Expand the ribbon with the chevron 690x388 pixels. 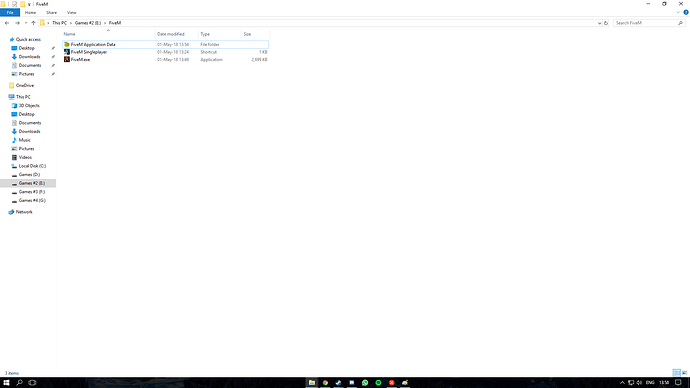click(x=678, y=13)
